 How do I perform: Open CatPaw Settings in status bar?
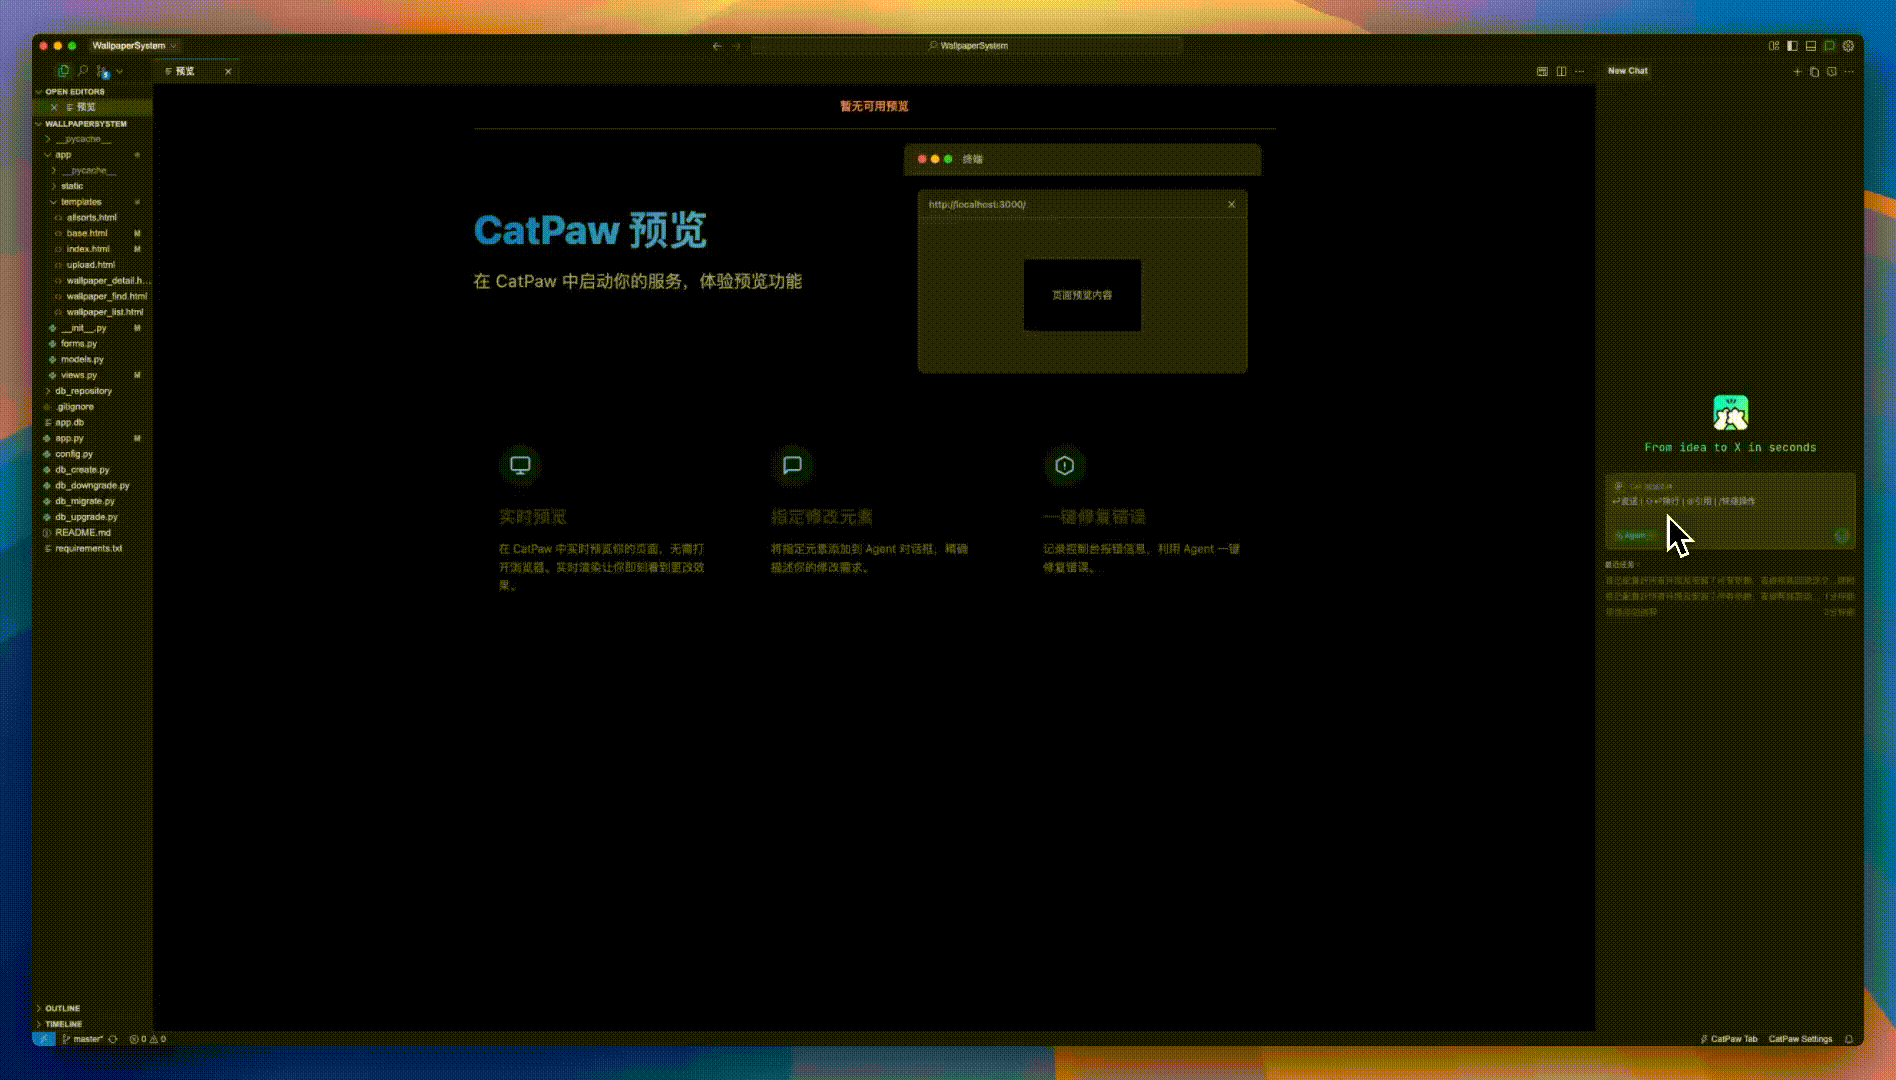click(x=1800, y=1039)
